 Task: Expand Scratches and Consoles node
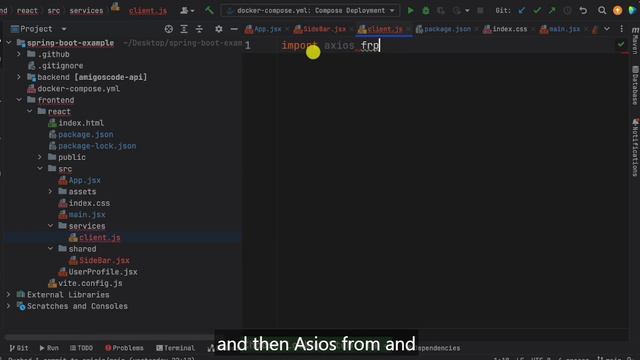pyautogui.click(x=9, y=305)
